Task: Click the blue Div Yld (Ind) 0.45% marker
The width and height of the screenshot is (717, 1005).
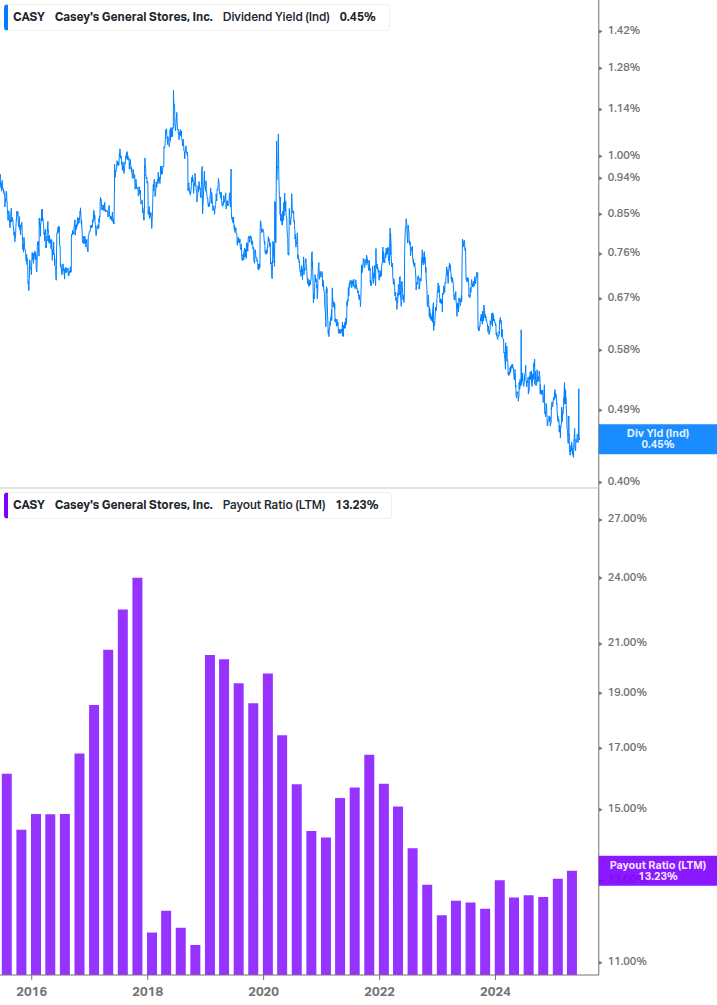Action: [657, 439]
